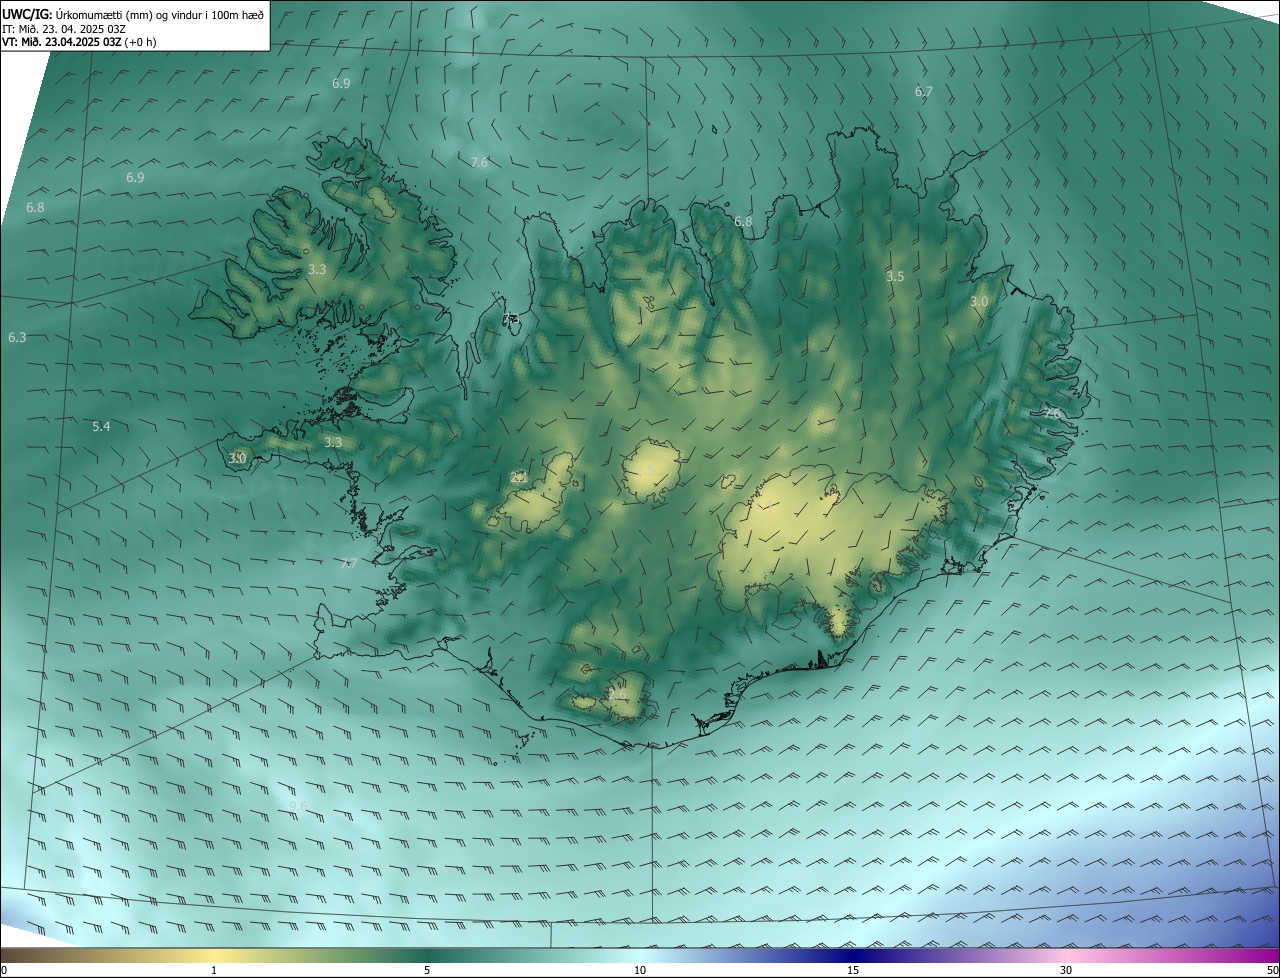Click the '30' tick label on colour scale
1280x978 pixels.
pos(1066,970)
